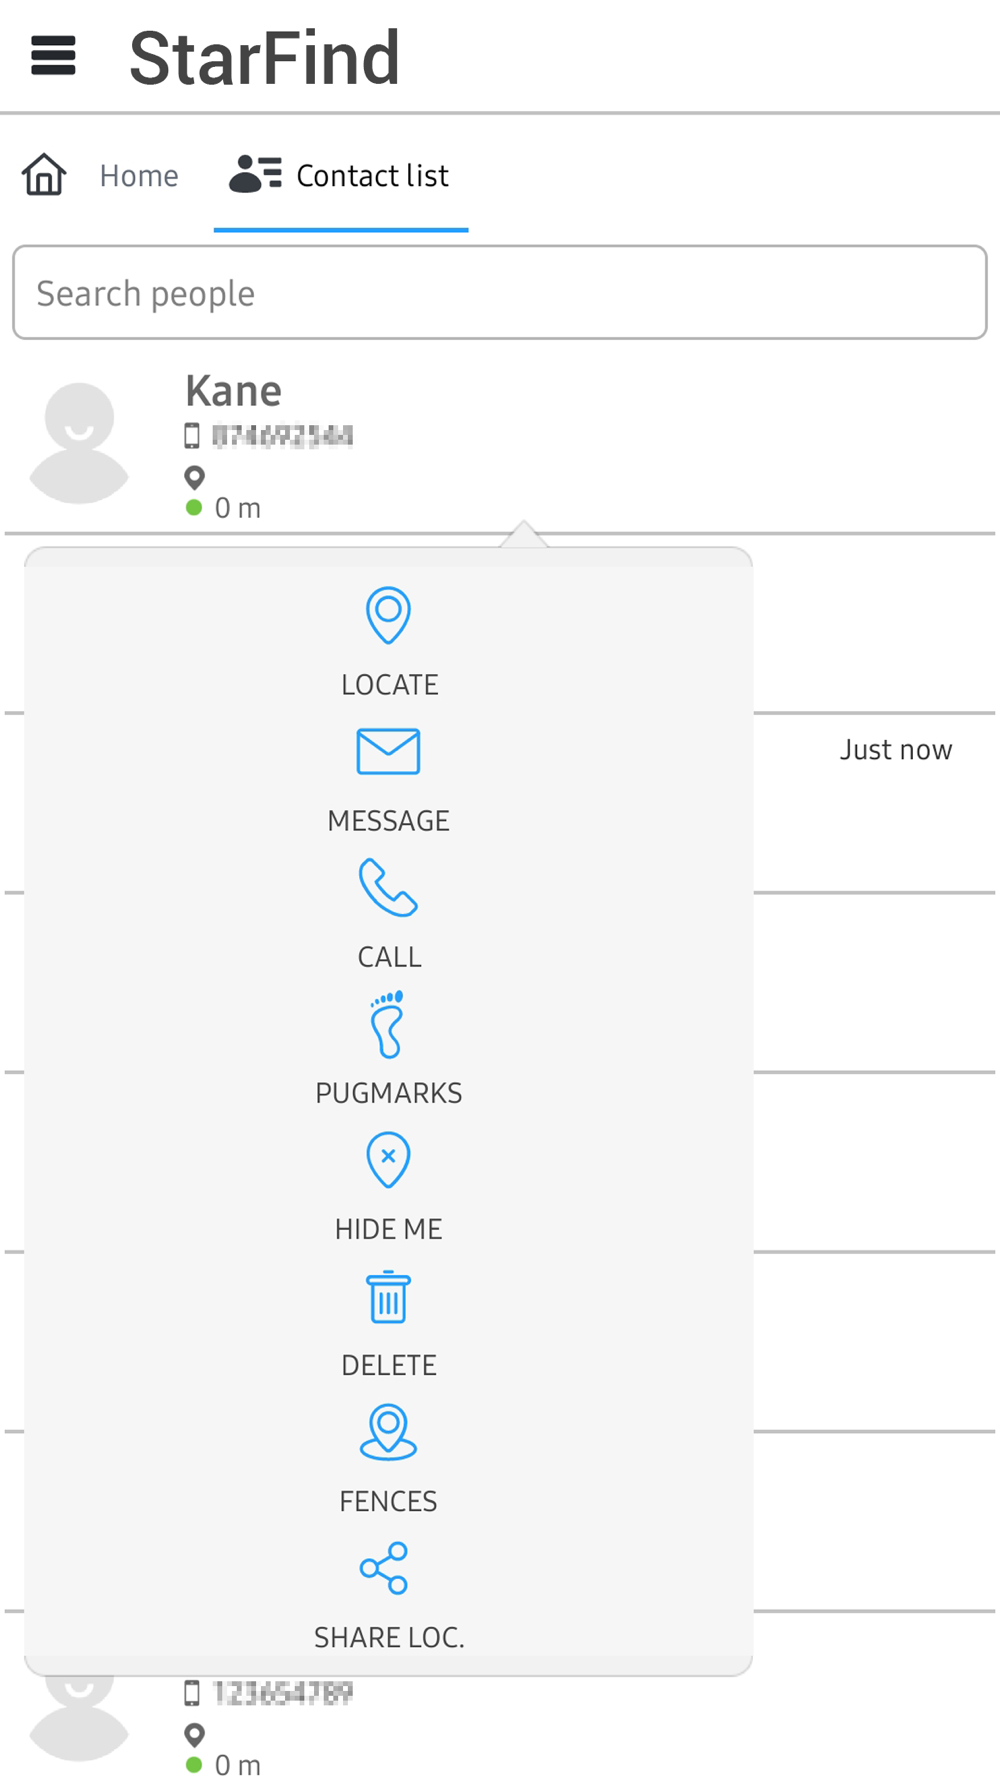Image resolution: width=1000 pixels, height=1778 pixels.
Task: Tap the bottom contact's avatar
Action: point(80,1718)
